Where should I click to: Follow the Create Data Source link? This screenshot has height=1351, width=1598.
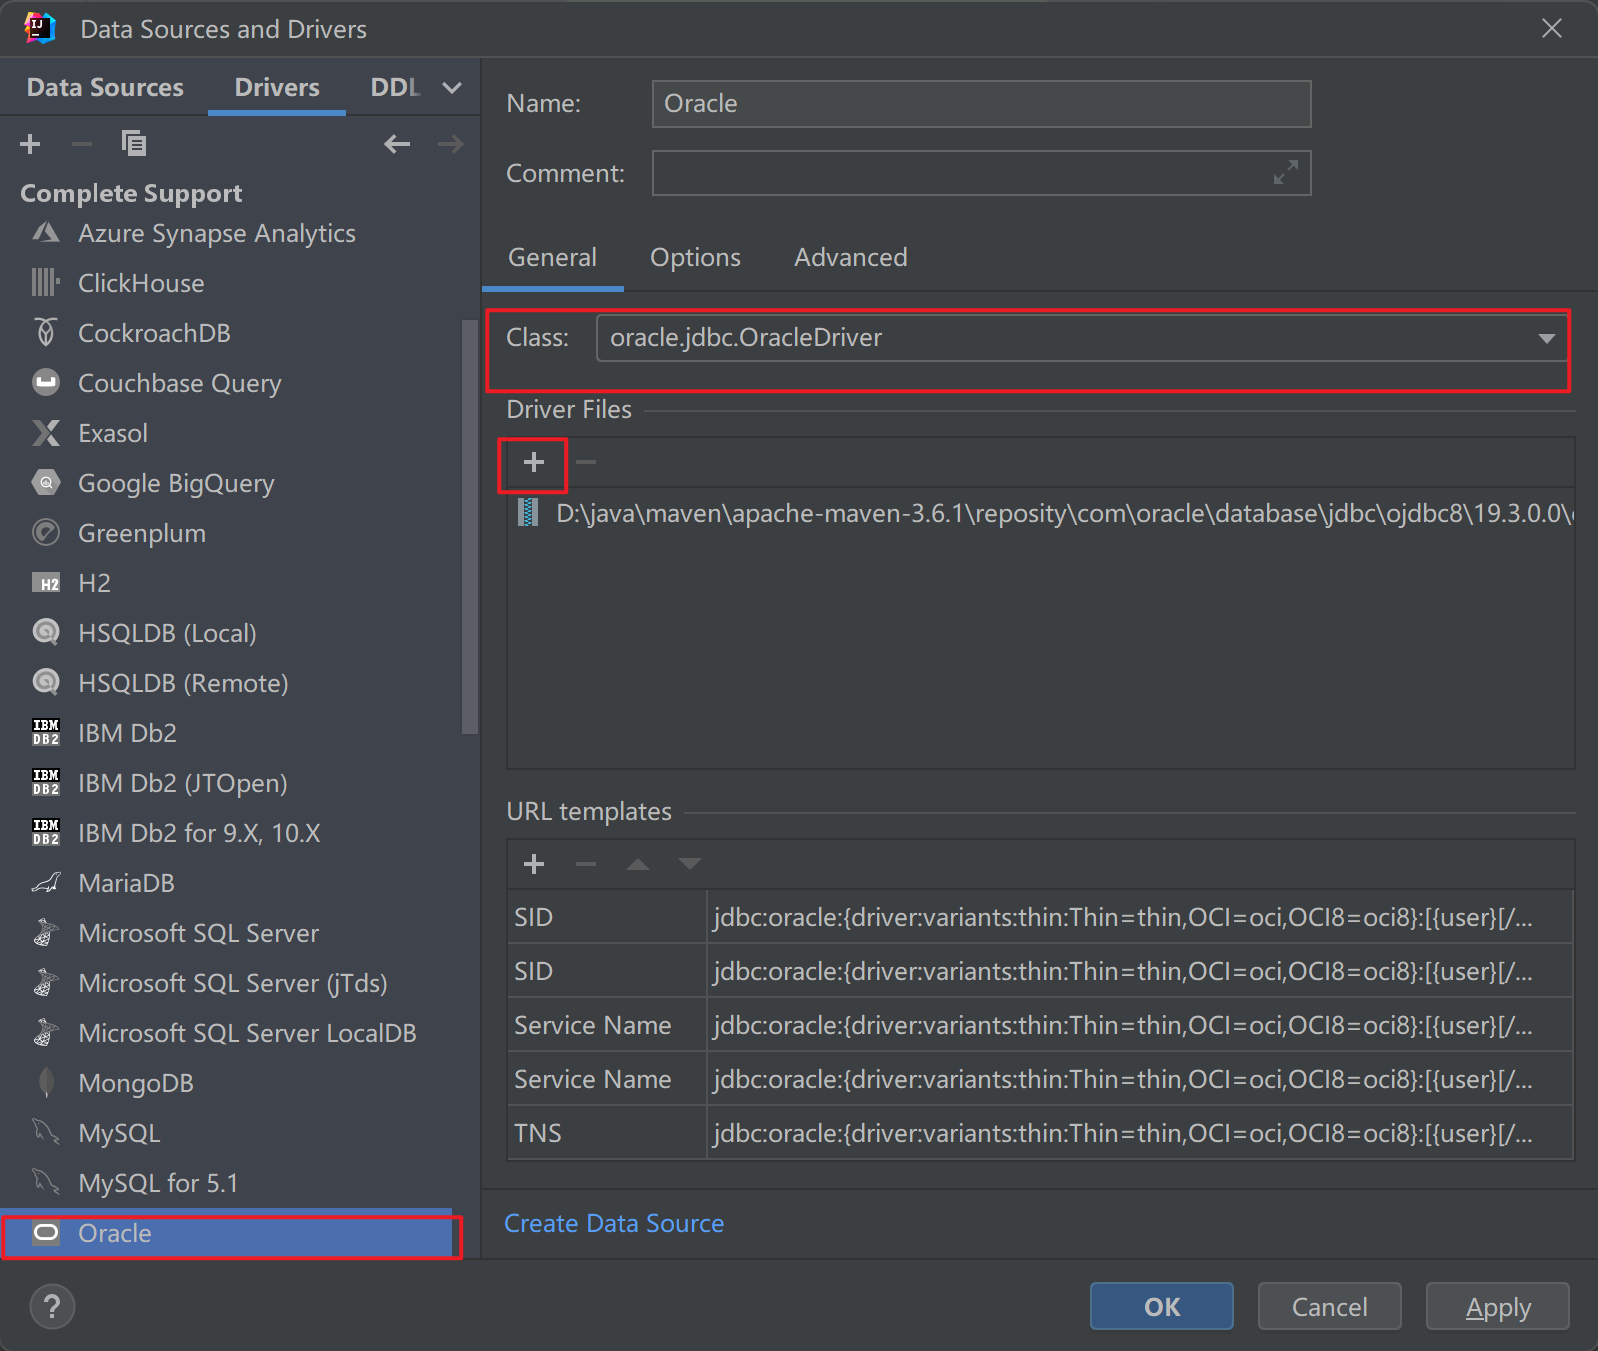tap(614, 1224)
